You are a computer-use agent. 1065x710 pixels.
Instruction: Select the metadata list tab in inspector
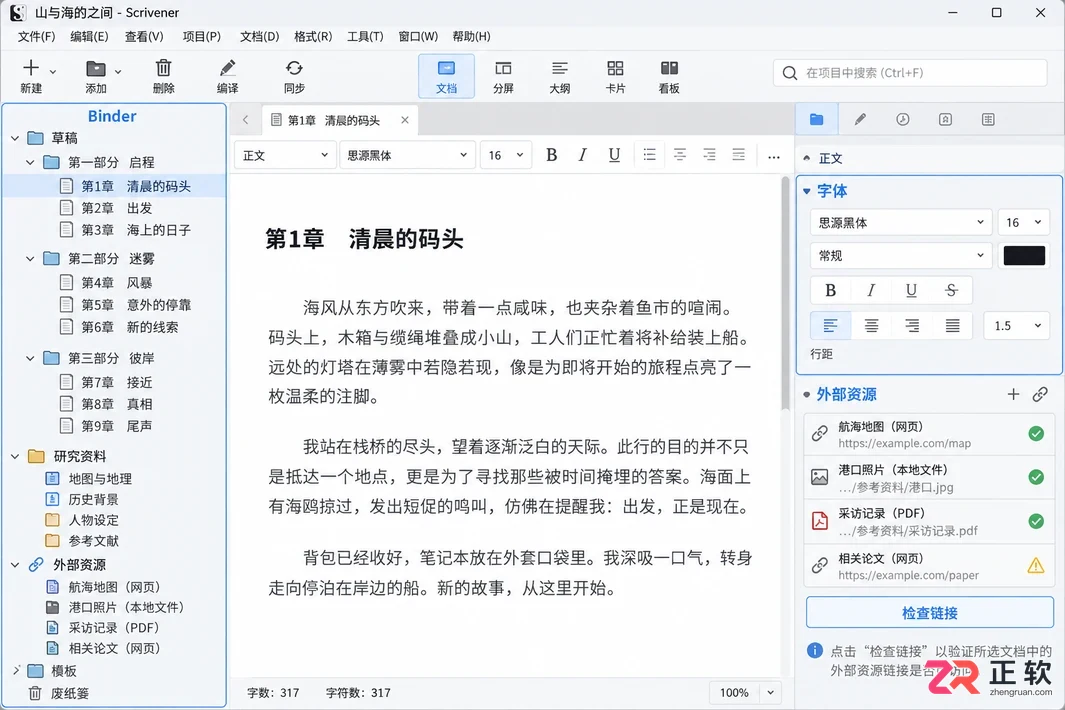pyautogui.click(x=988, y=120)
